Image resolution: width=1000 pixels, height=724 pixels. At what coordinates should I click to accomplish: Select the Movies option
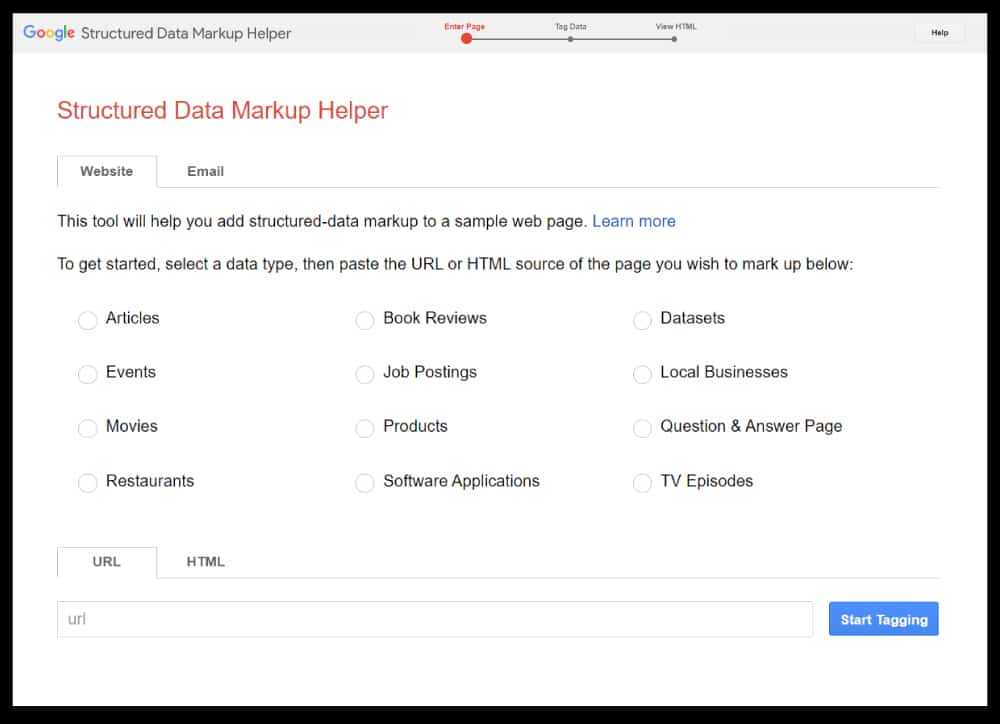(x=88, y=428)
